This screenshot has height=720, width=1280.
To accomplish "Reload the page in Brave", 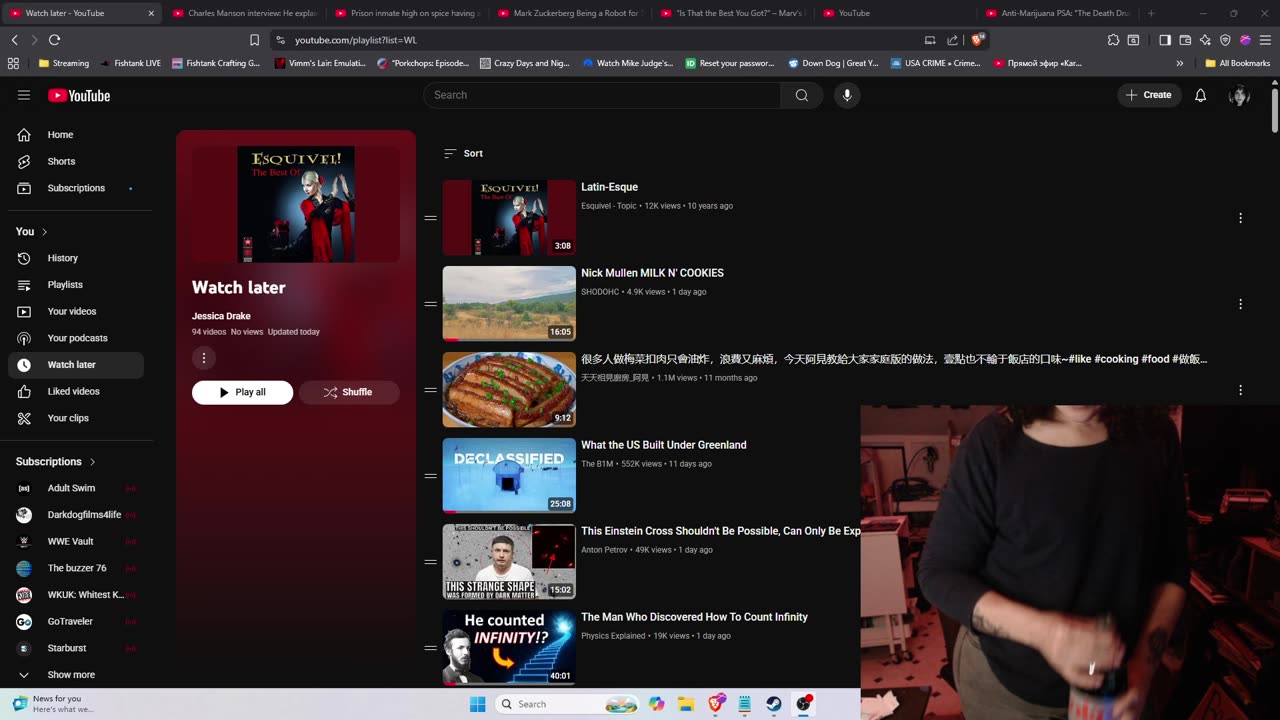I will (54, 40).
